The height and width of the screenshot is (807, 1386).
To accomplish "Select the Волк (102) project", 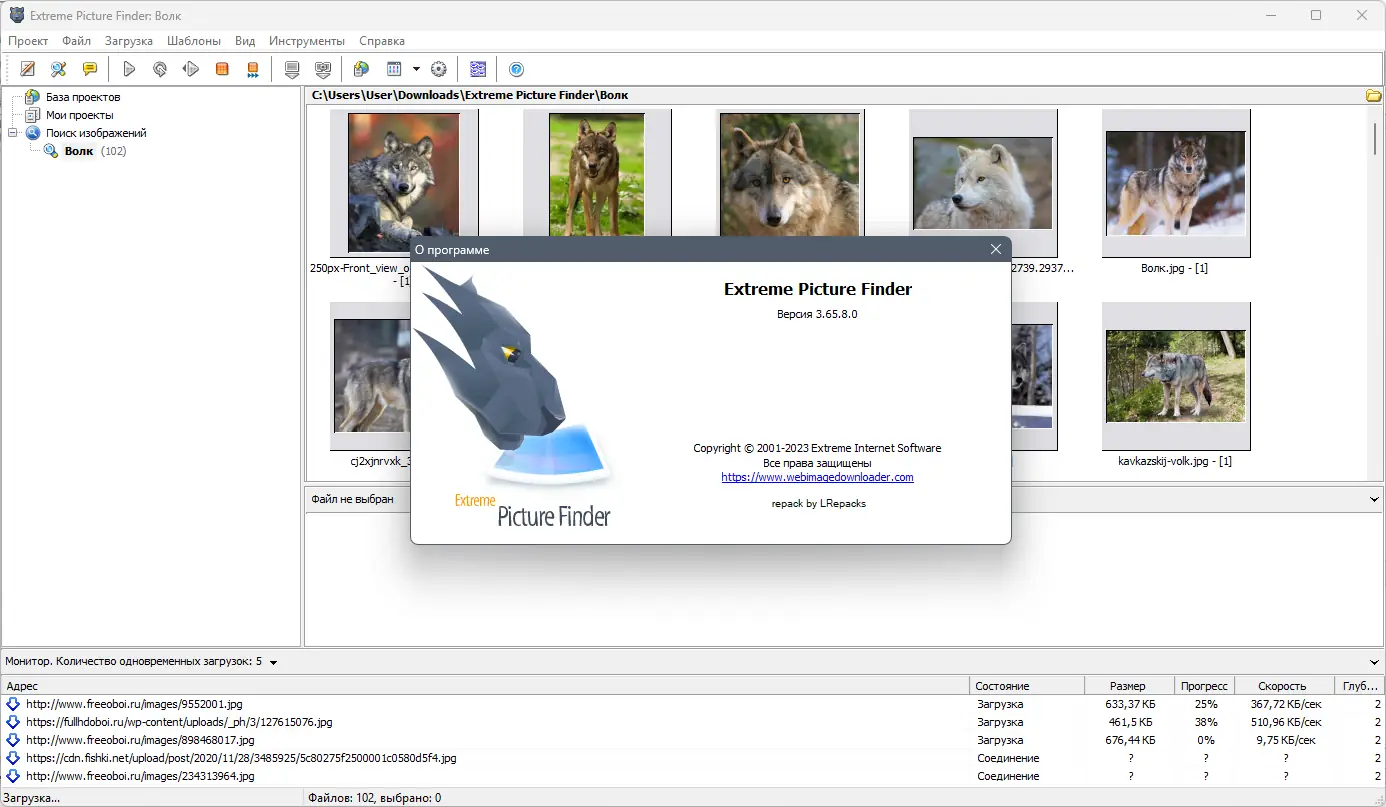I will (x=95, y=151).
